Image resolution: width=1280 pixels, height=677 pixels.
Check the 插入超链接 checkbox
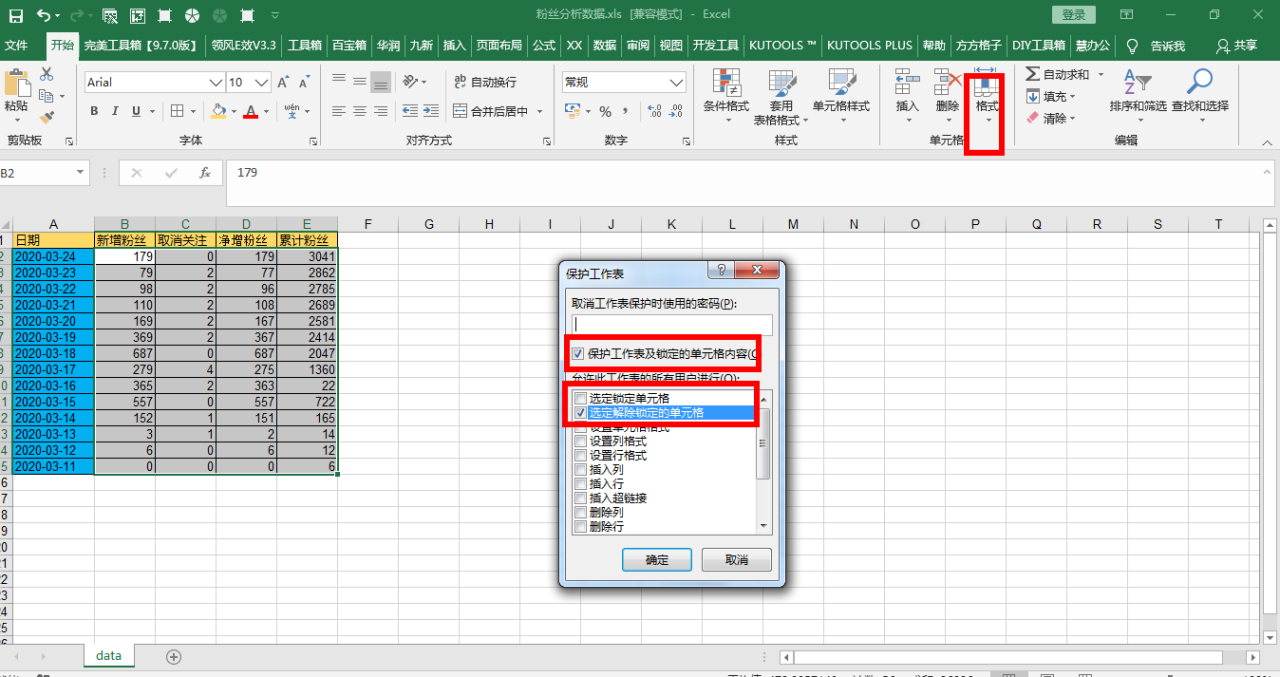(x=581, y=498)
